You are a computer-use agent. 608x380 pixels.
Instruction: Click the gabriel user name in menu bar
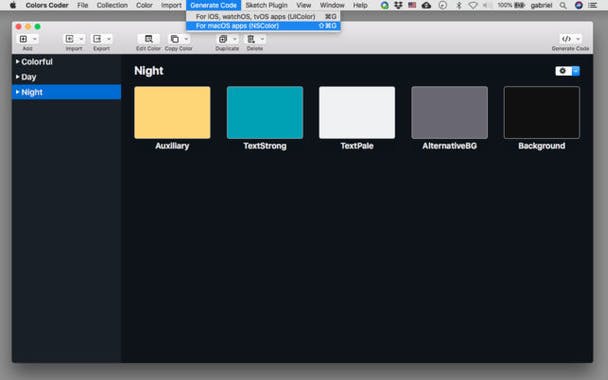(x=541, y=5)
